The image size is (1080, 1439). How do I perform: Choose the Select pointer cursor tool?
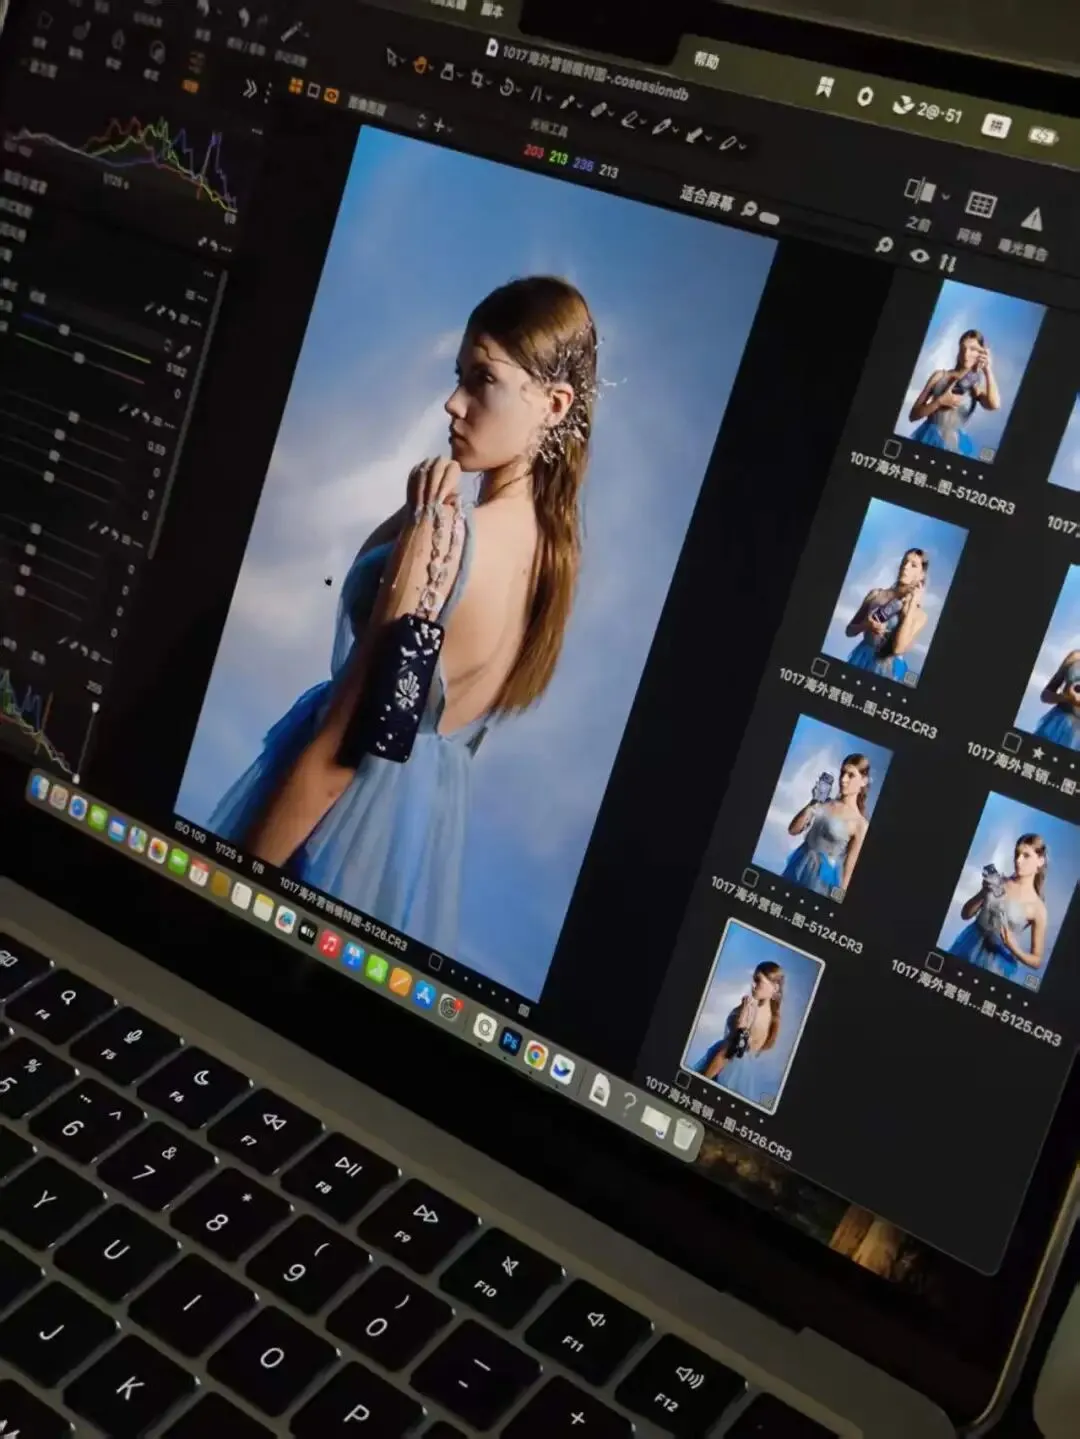click(x=393, y=57)
